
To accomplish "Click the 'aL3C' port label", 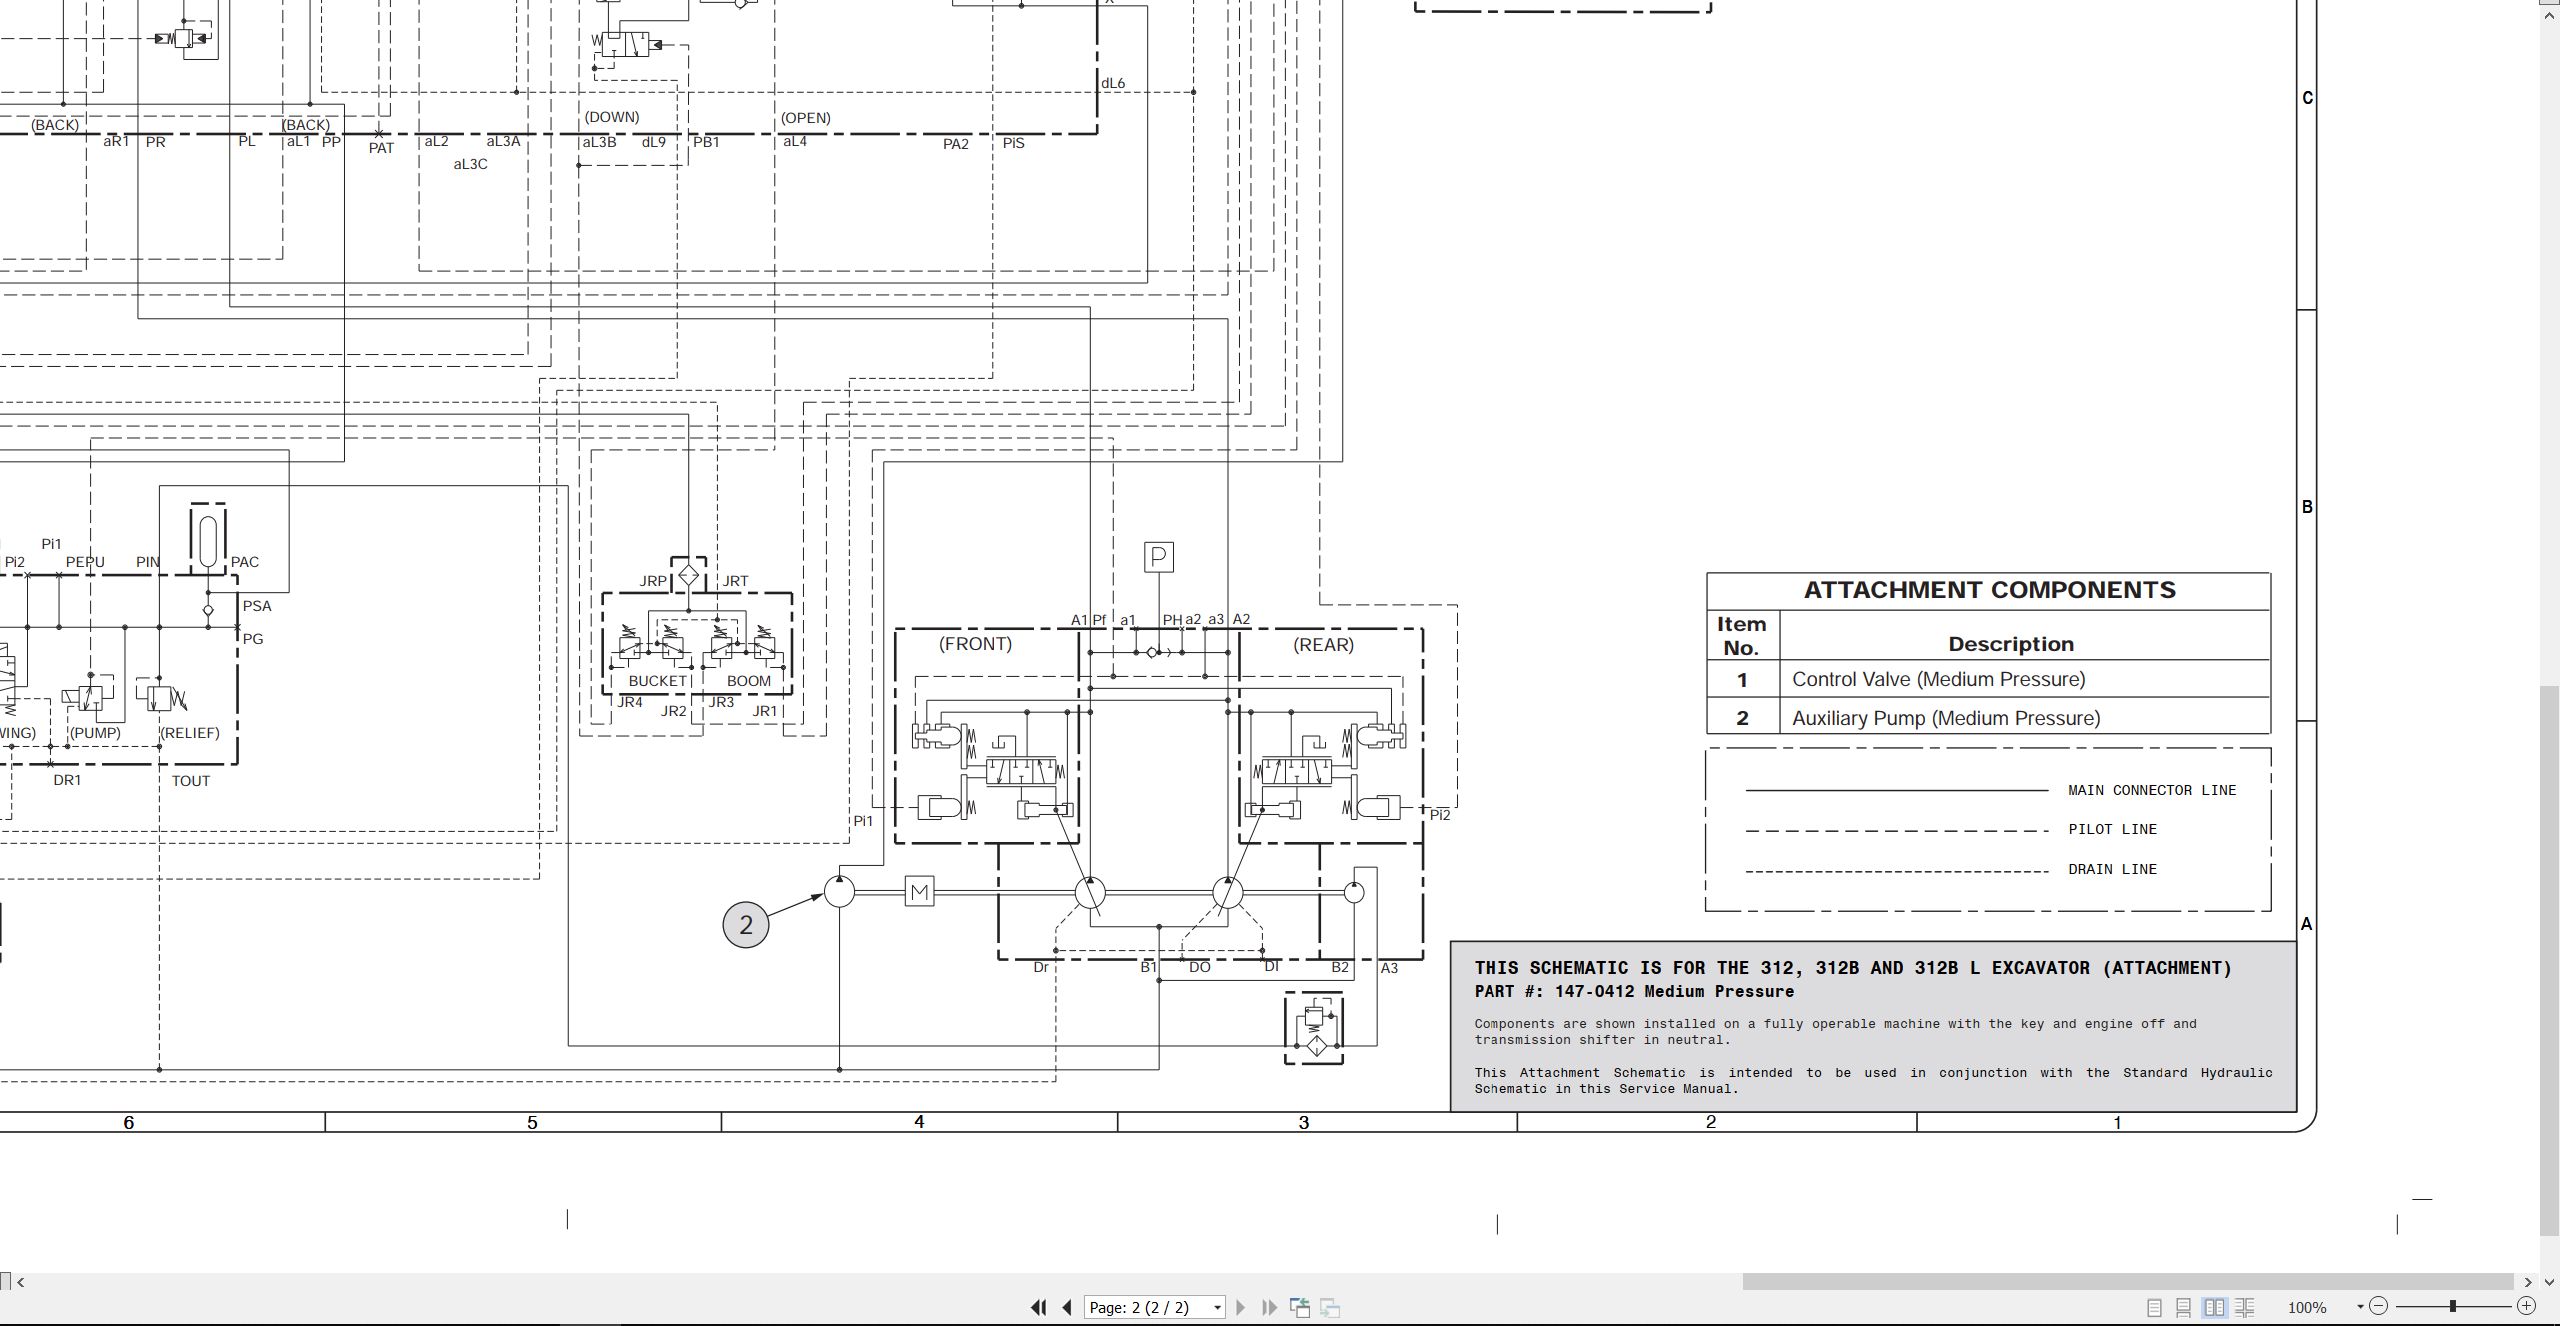I will point(470,164).
